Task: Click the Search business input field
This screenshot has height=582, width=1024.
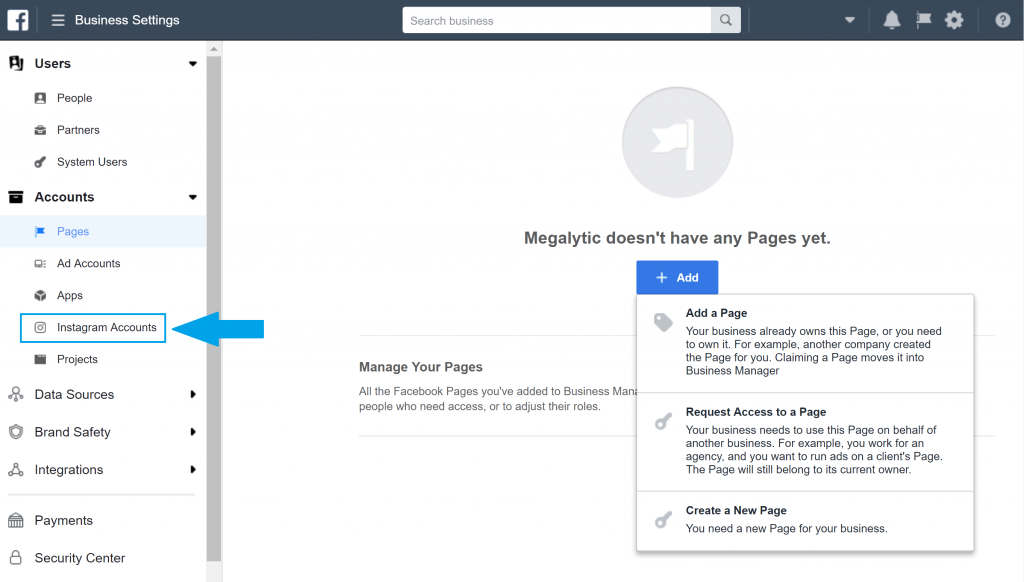Action: pos(557,20)
